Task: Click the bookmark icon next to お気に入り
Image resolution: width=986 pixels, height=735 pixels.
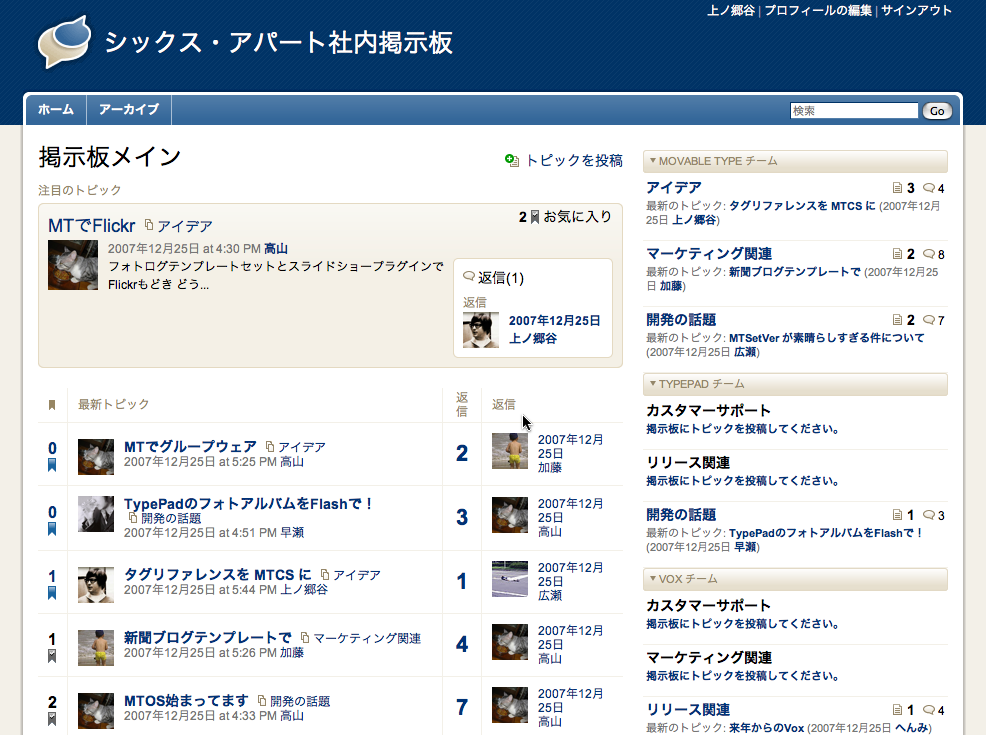Action: click(x=535, y=217)
